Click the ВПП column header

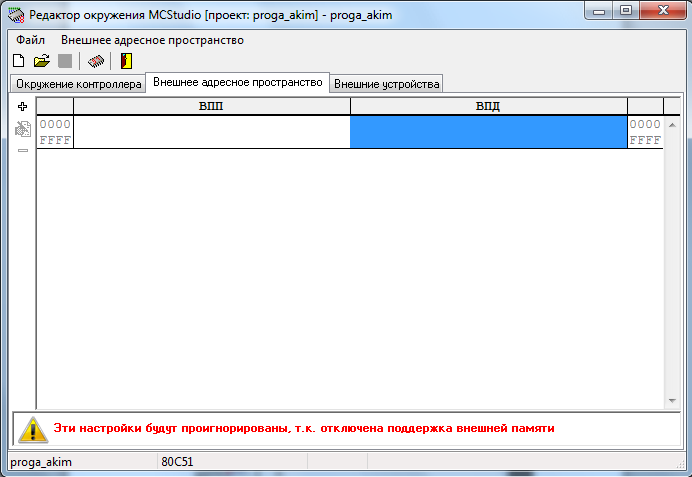[211, 106]
